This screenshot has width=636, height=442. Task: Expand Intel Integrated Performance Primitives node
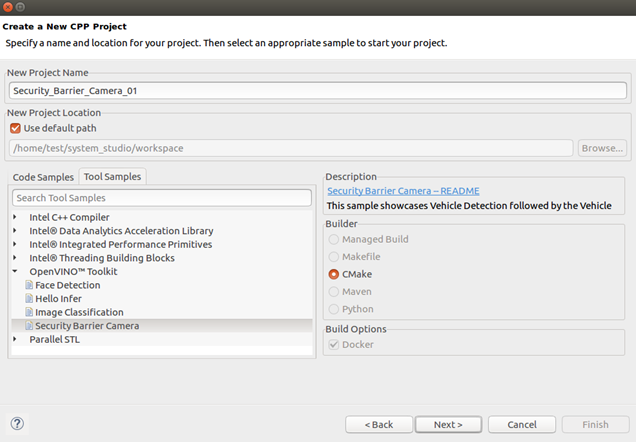point(15,244)
